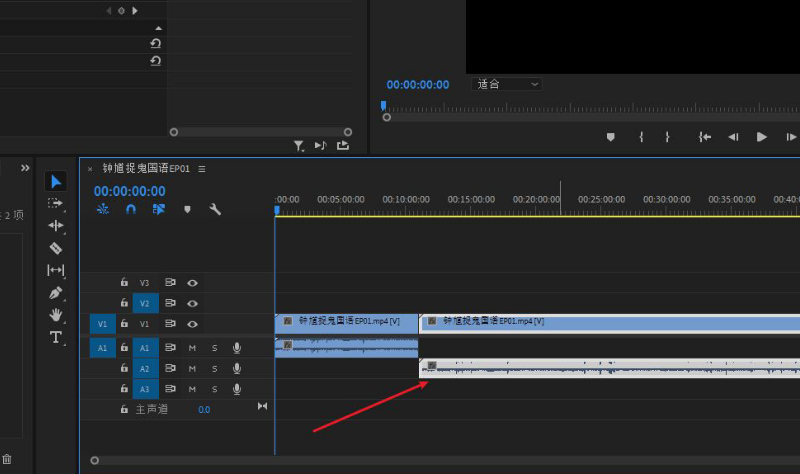Step back one frame
800x474 pixels.
pyautogui.click(x=733, y=137)
